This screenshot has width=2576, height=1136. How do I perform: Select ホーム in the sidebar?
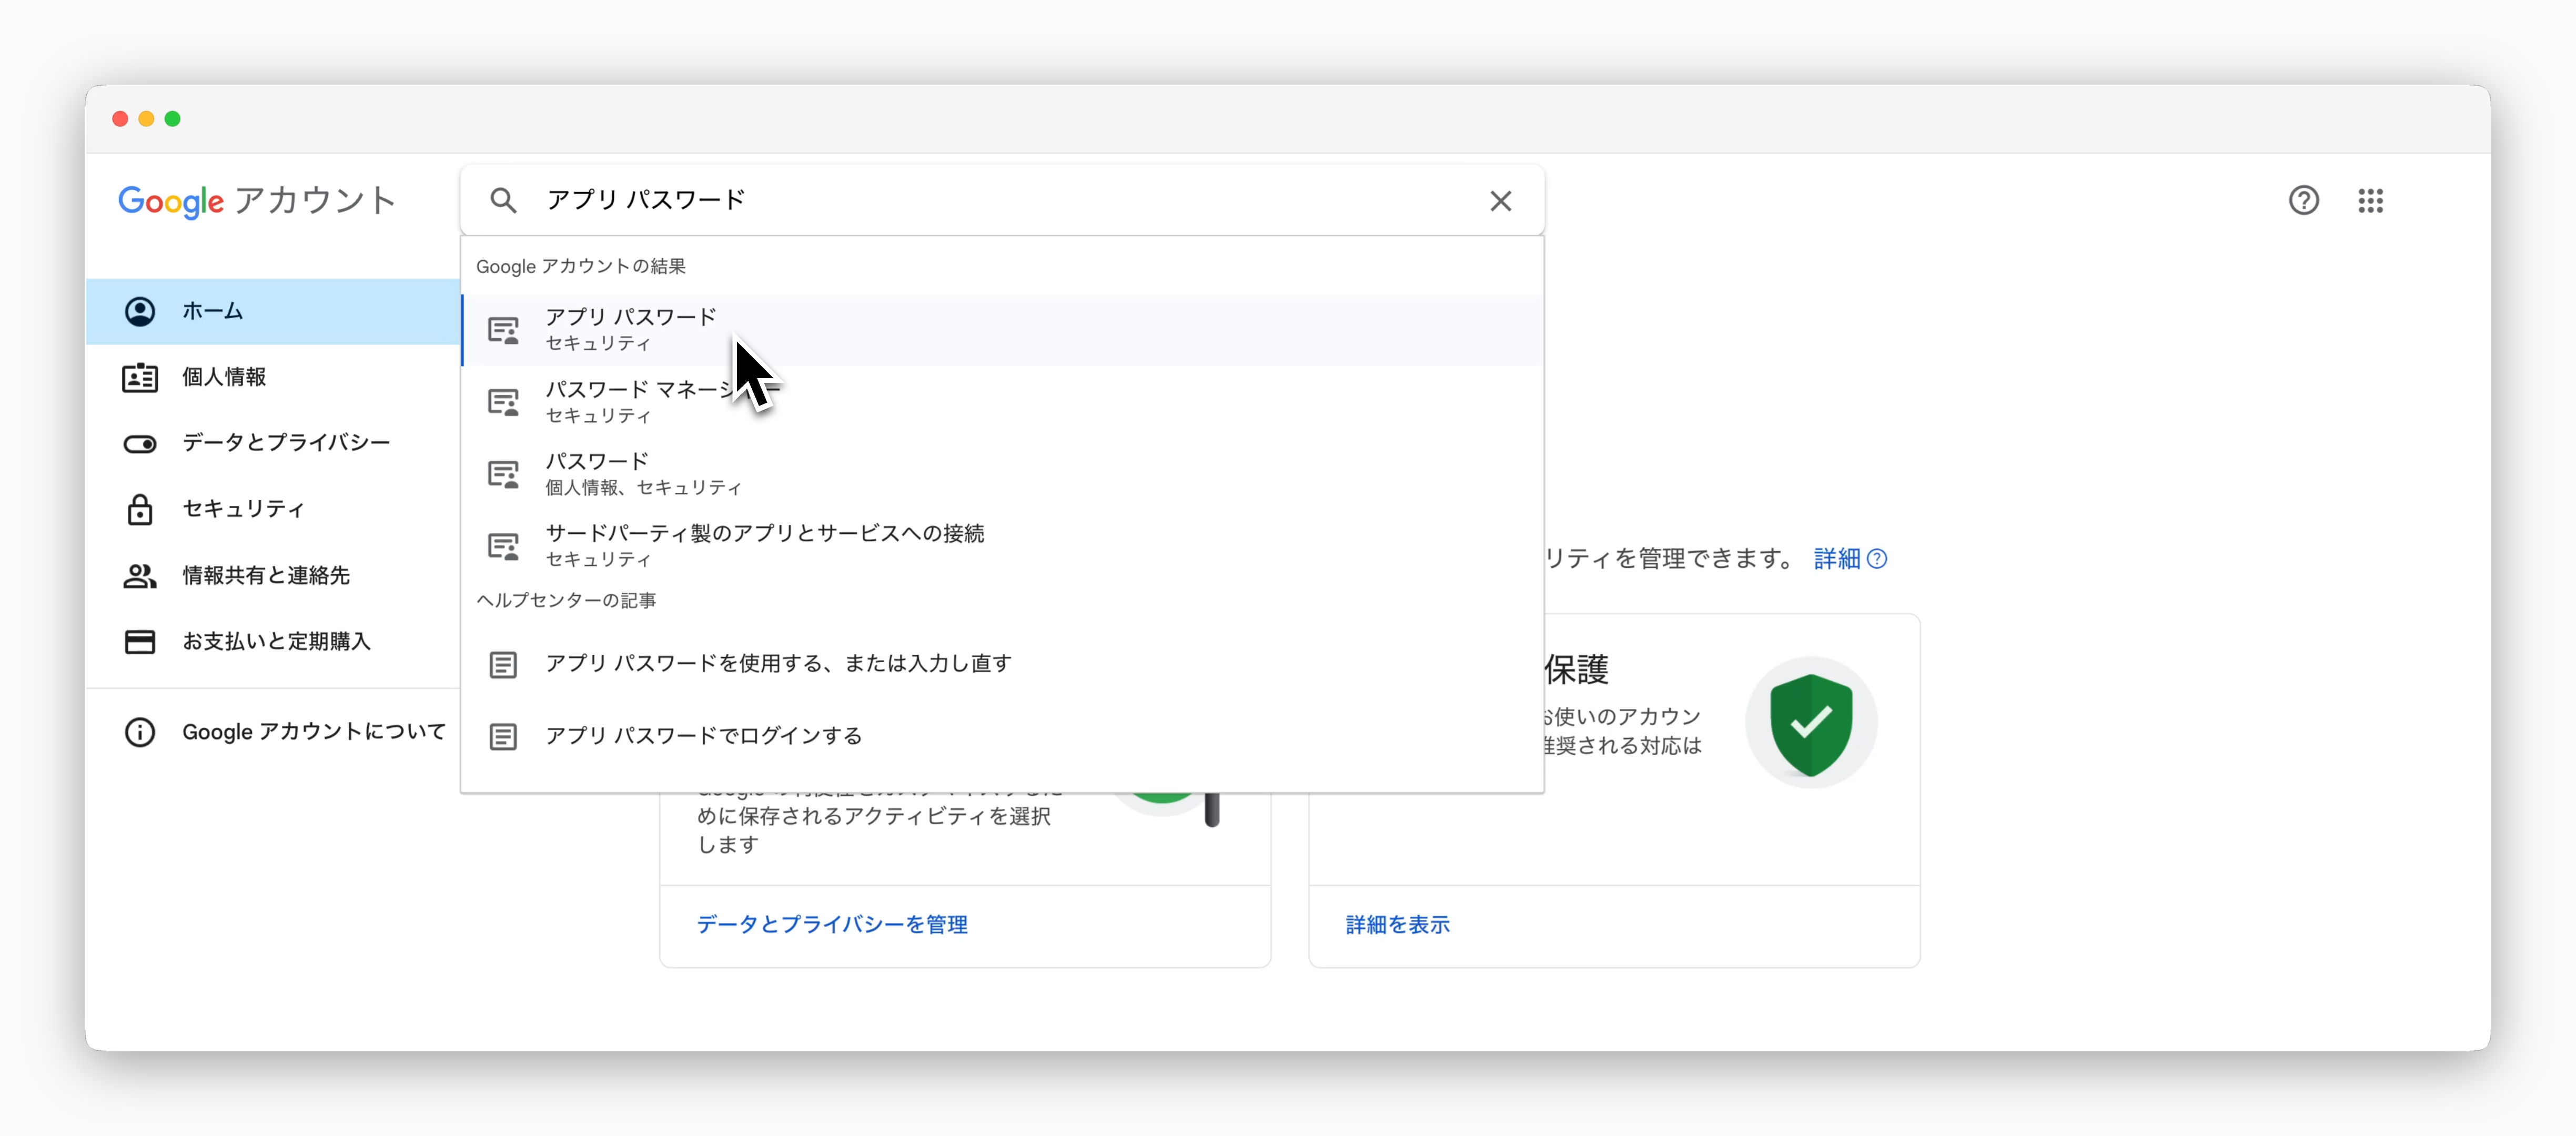pos(273,311)
